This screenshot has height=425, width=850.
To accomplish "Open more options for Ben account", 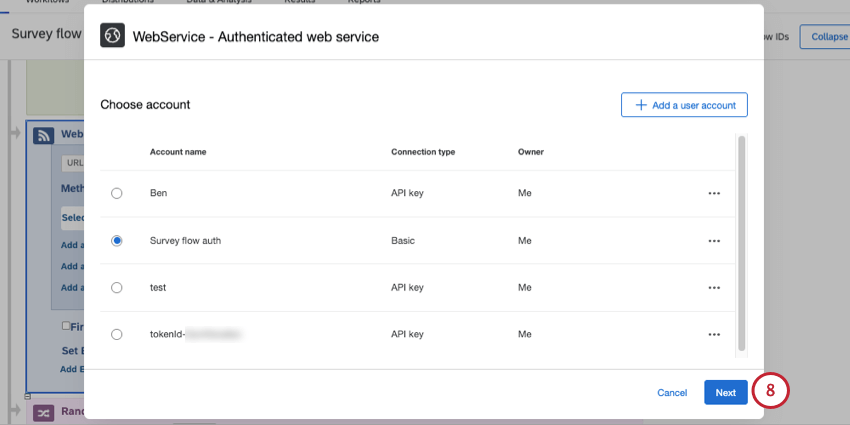I will coord(714,193).
